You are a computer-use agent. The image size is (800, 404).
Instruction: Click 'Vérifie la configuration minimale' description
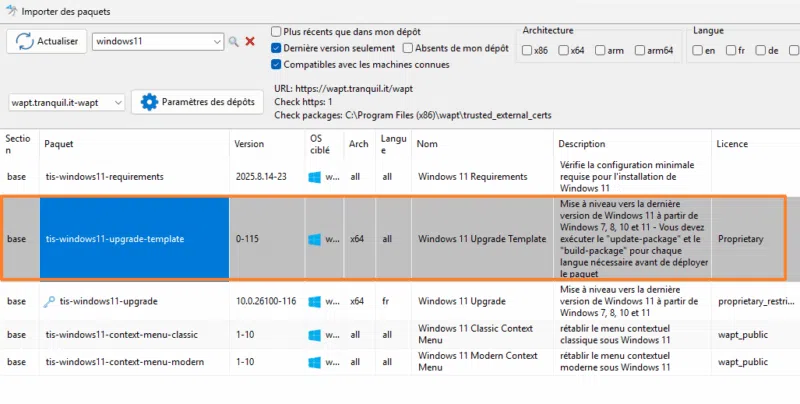[x=627, y=176]
